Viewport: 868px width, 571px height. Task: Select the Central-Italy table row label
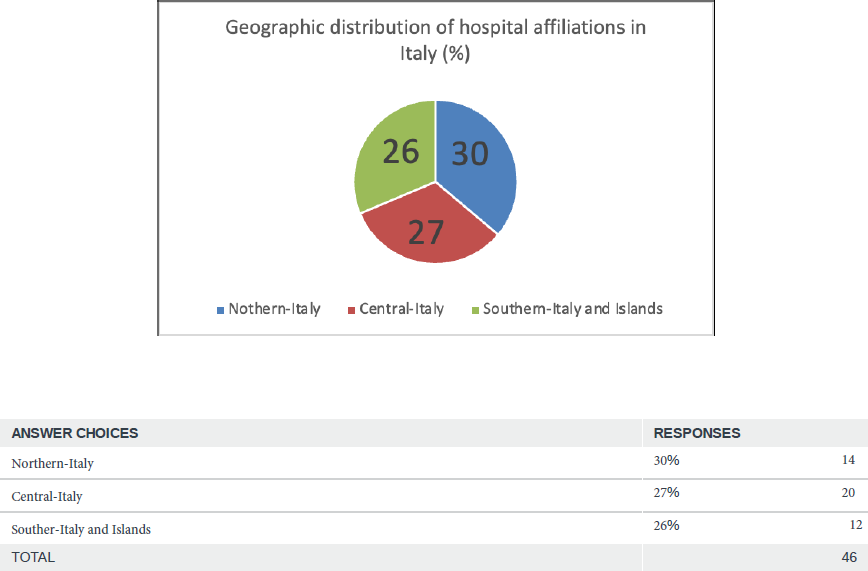pyautogui.click(x=47, y=496)
